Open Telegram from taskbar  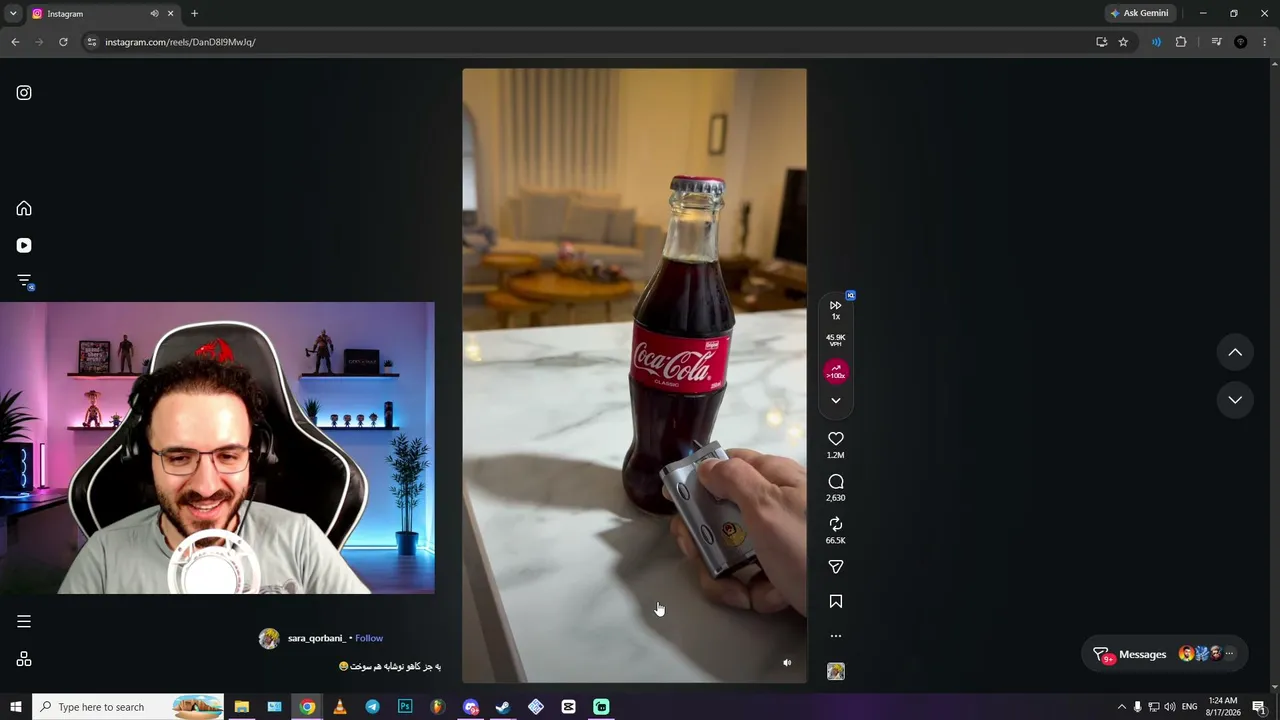[372, 707]
